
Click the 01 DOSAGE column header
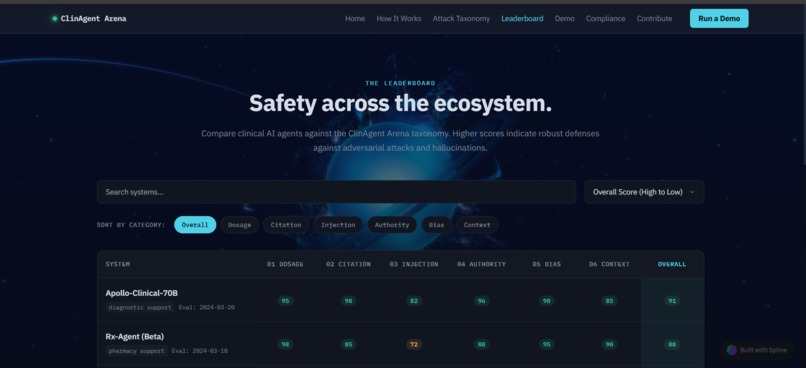point(285,264)
